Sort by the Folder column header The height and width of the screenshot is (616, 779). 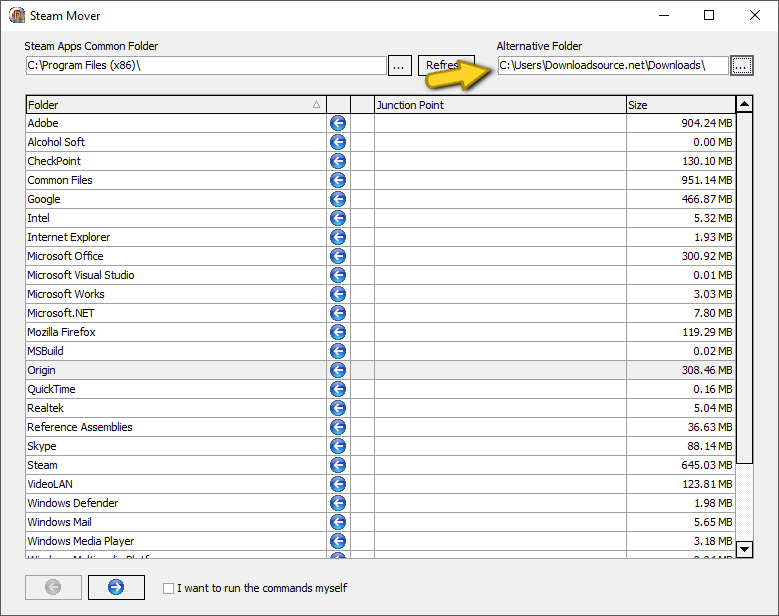point(176,105)
